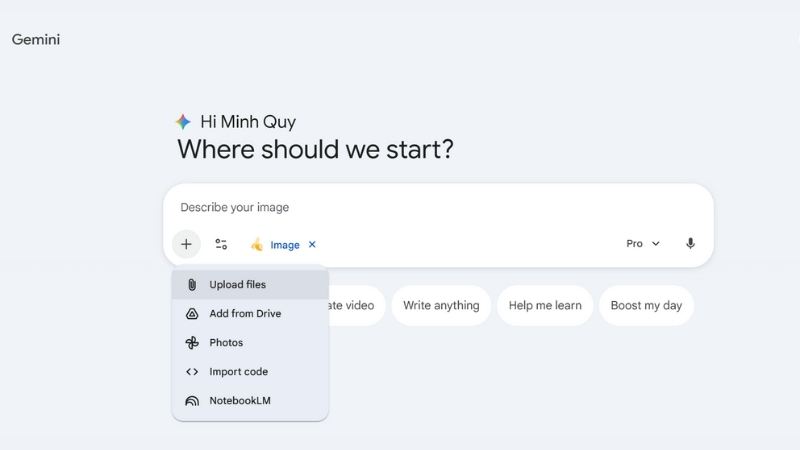The height and width of the screenshot is (450, 800).
Task: Select the Boost my day suggestion
Action: click(646, 305)
